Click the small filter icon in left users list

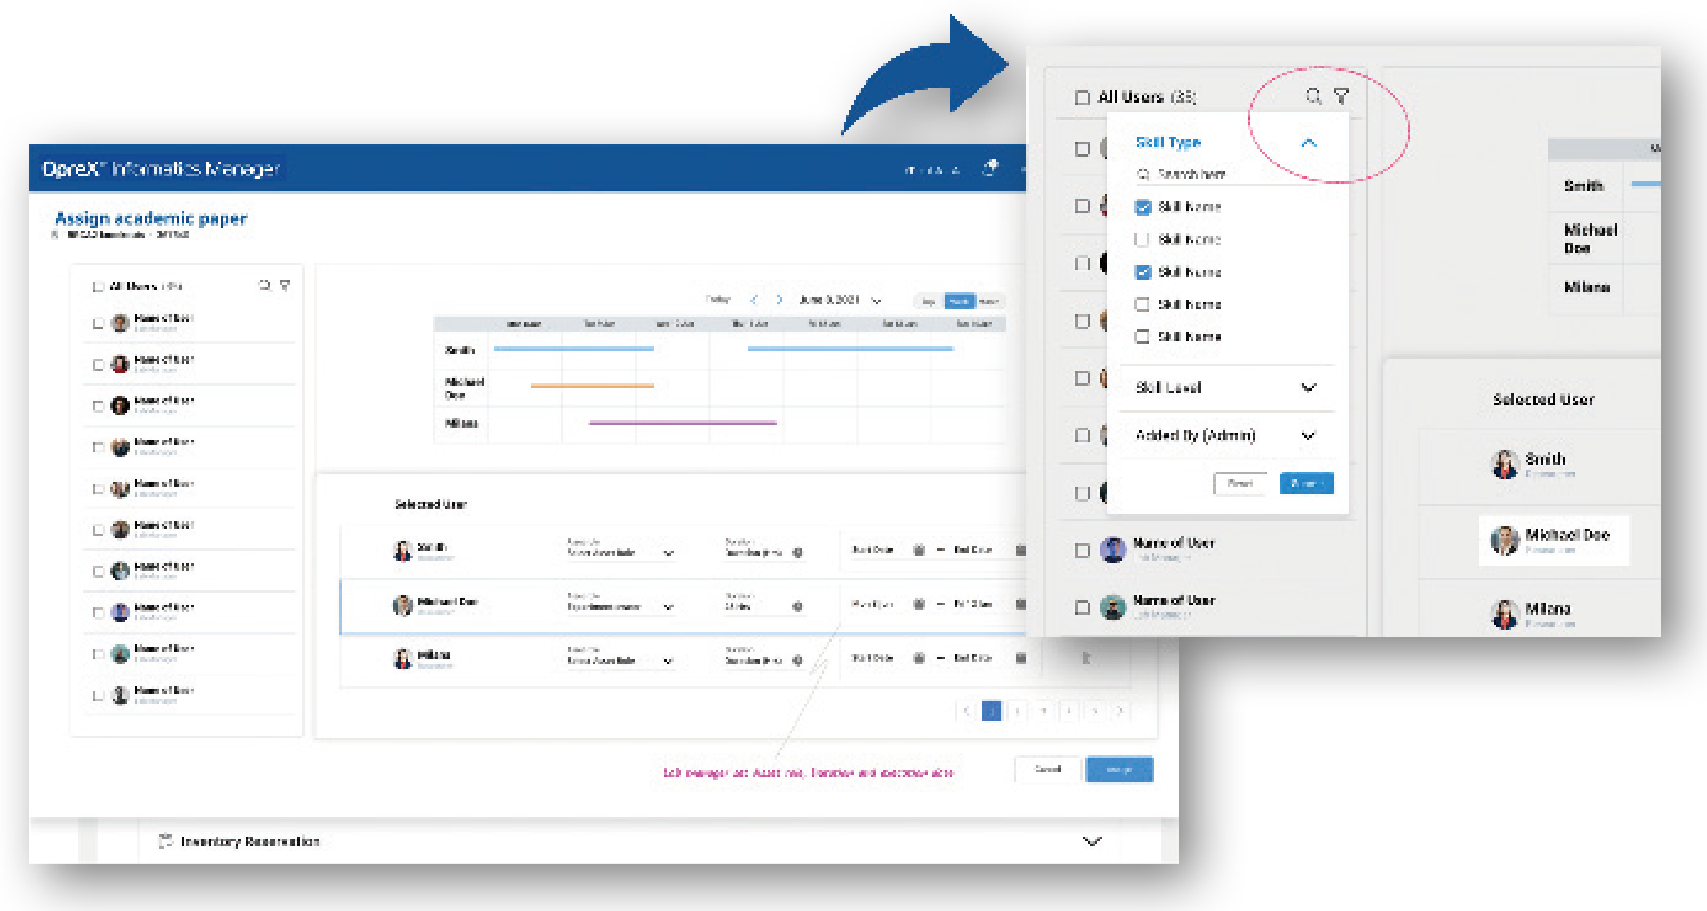(x=285, y=286)
